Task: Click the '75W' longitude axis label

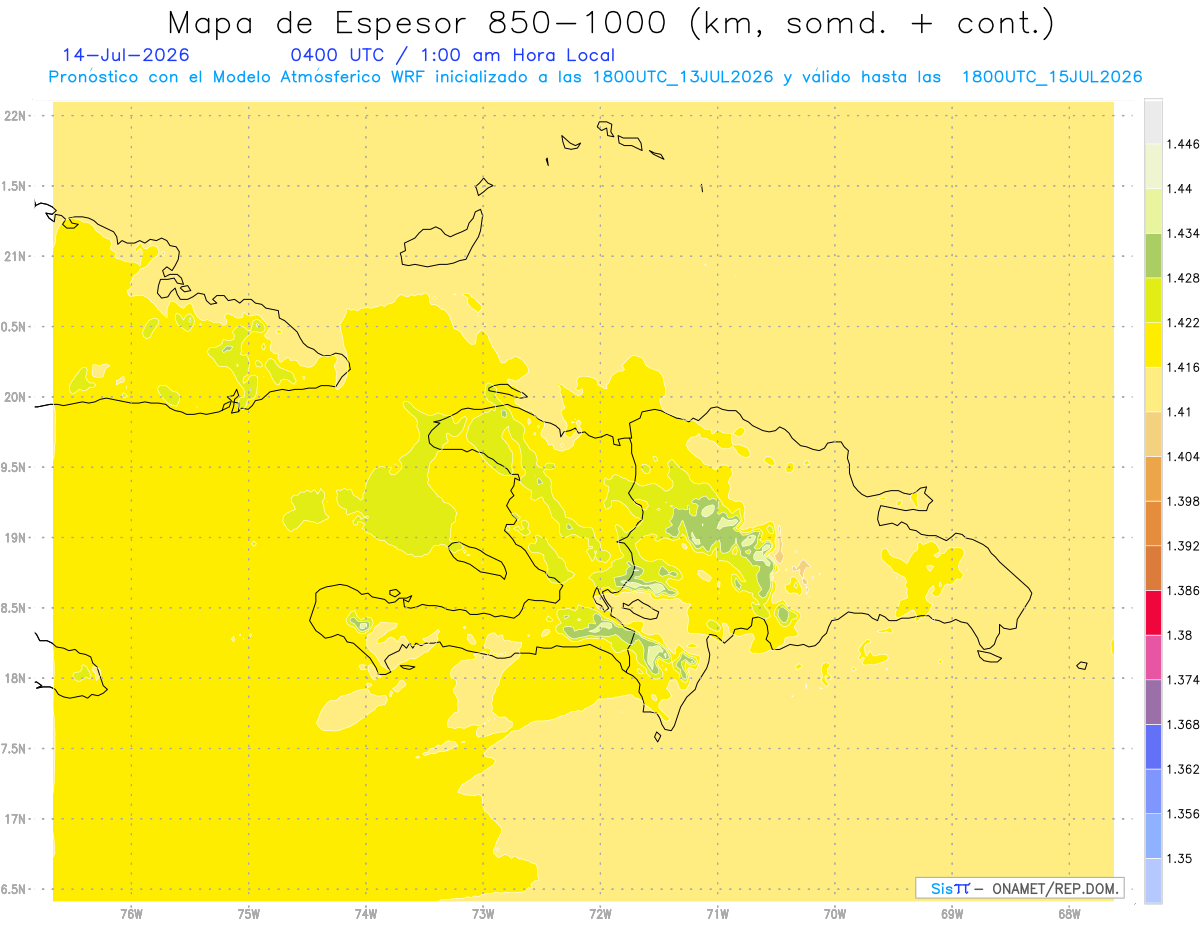Action: (249, 915)
